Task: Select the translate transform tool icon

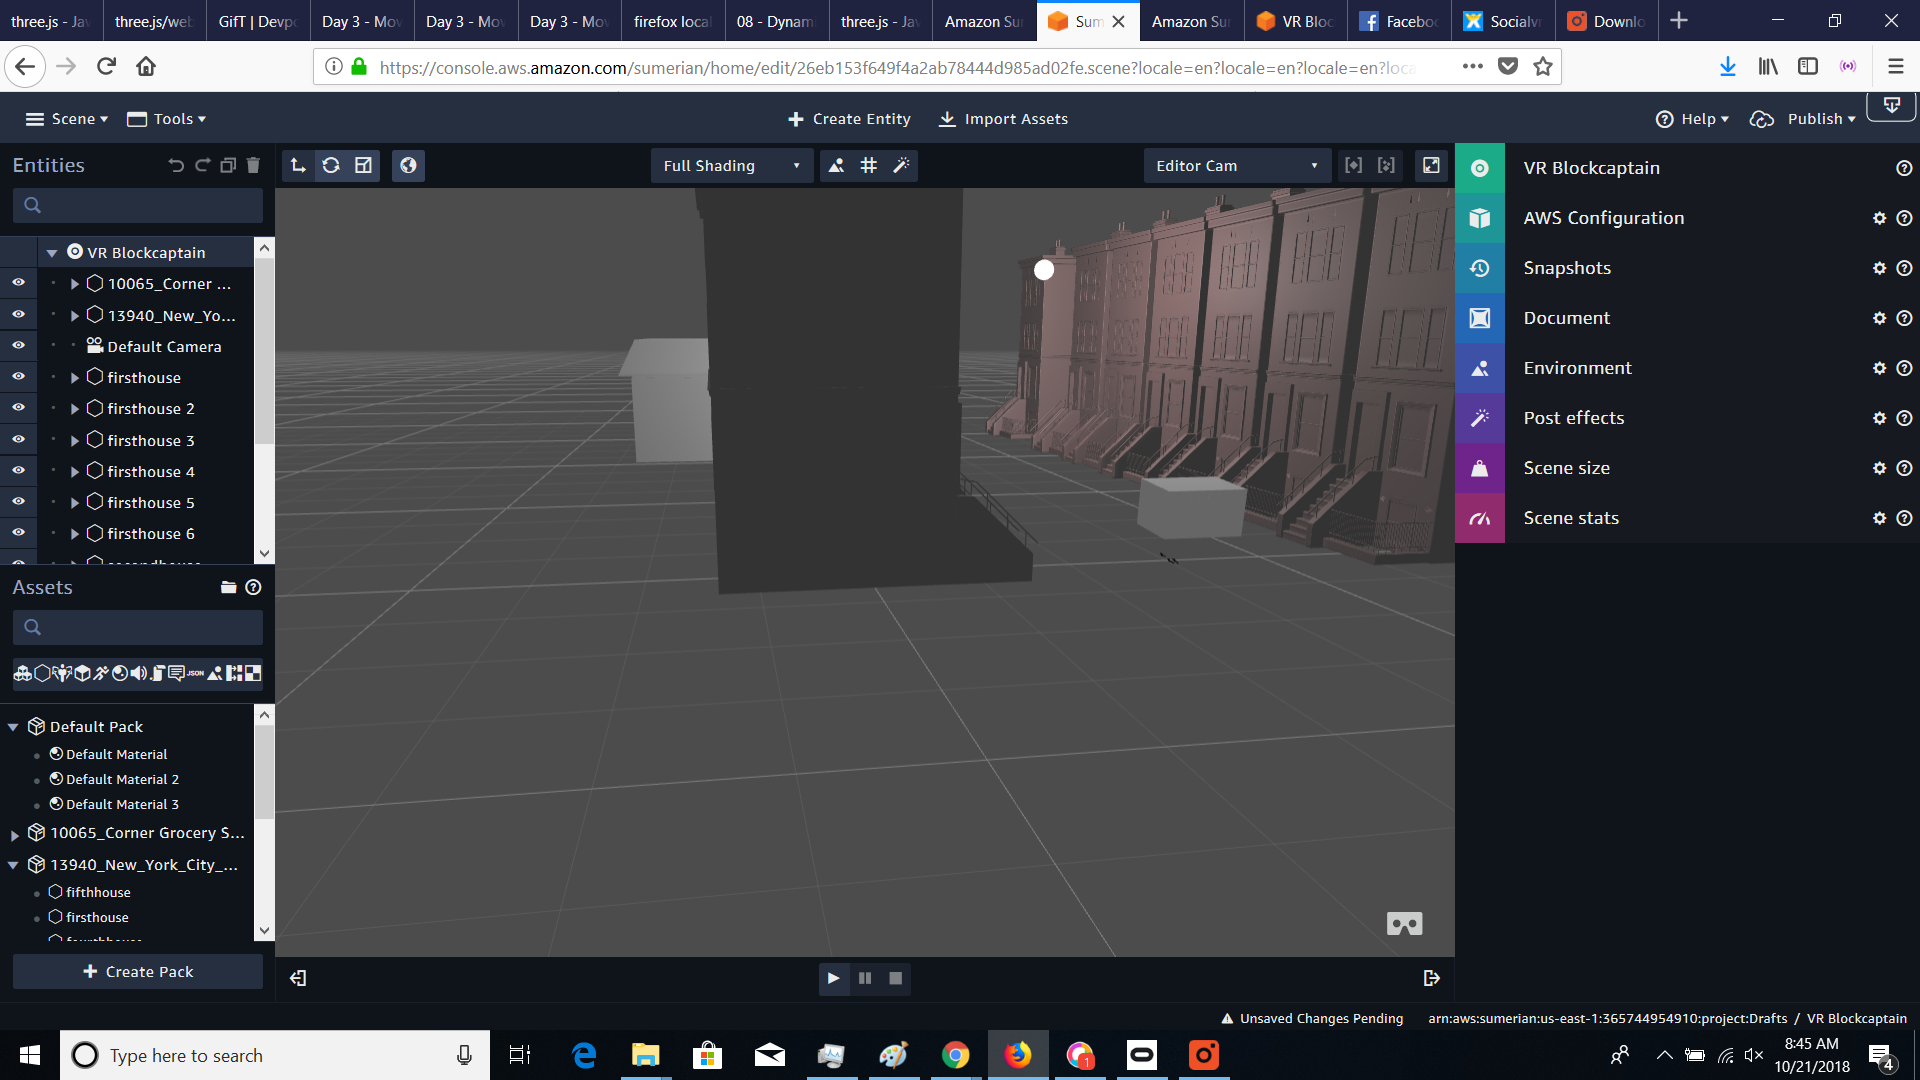Action: (x=298, y=166)
